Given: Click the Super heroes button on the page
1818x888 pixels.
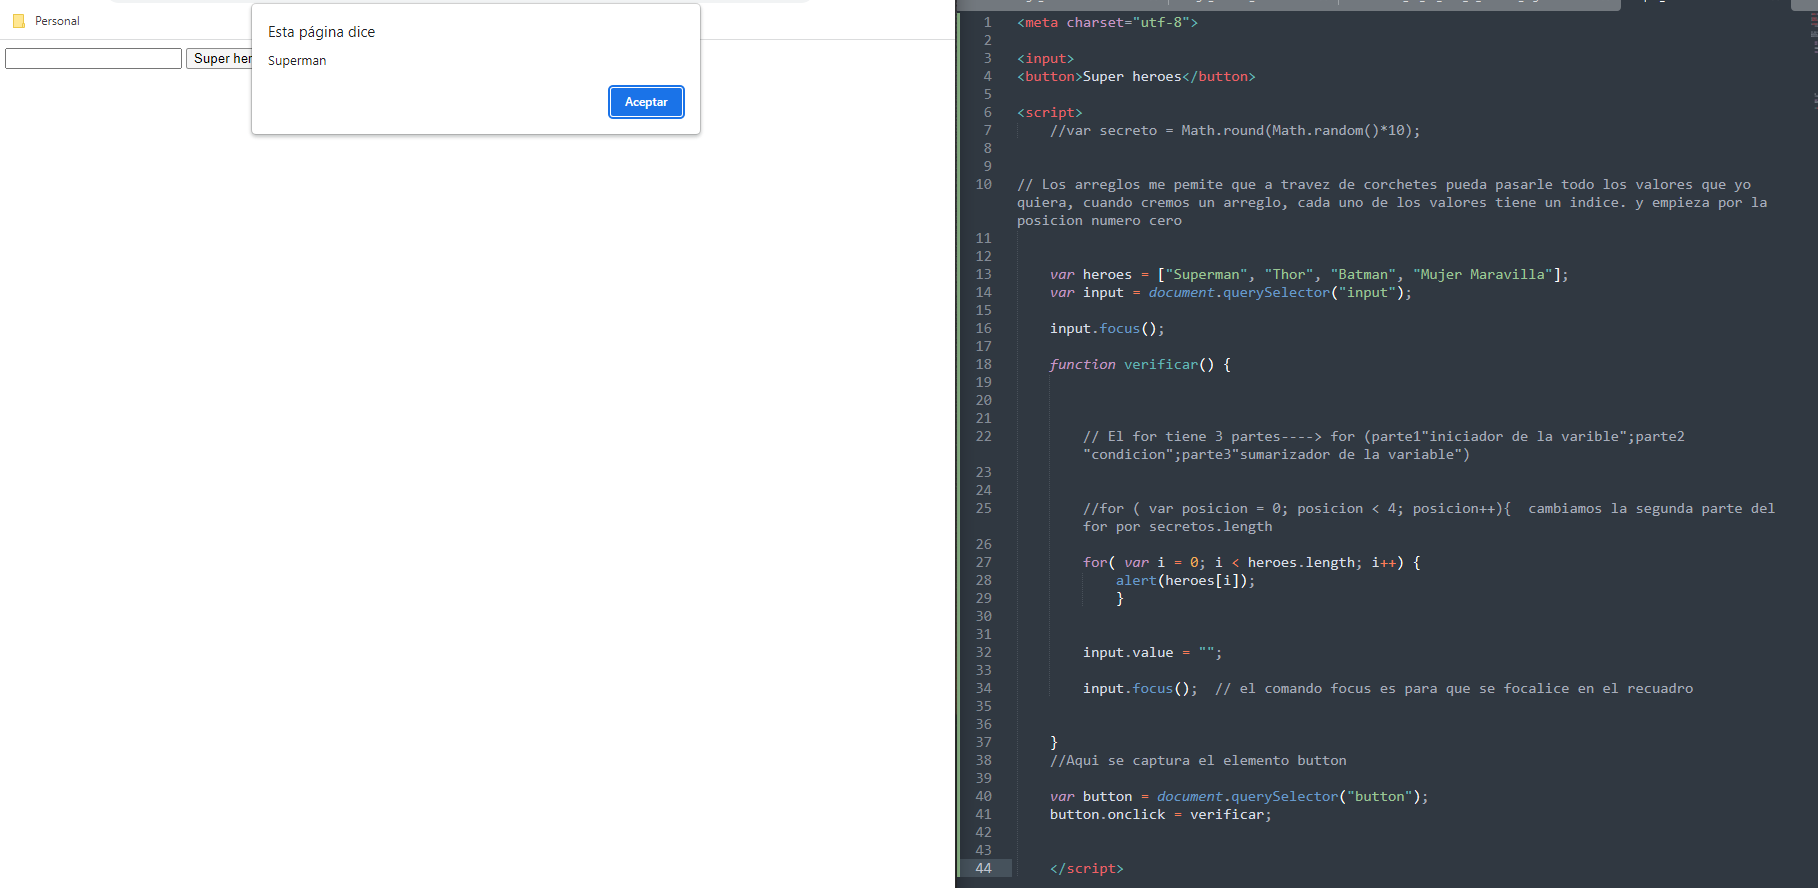Looking at the screenshot, I should point(219,59).
